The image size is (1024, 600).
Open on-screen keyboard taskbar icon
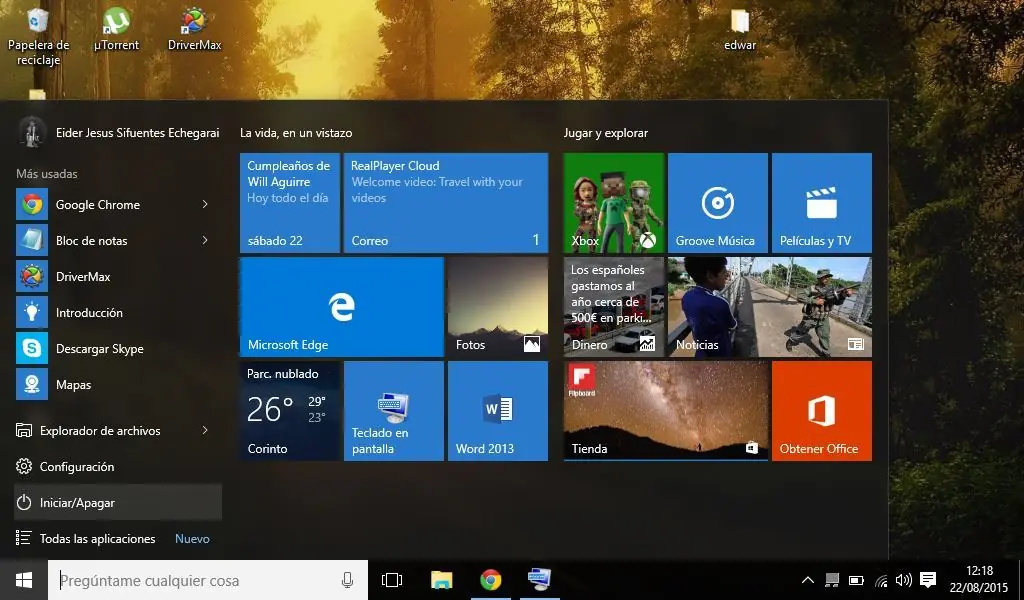pos(540,580)
